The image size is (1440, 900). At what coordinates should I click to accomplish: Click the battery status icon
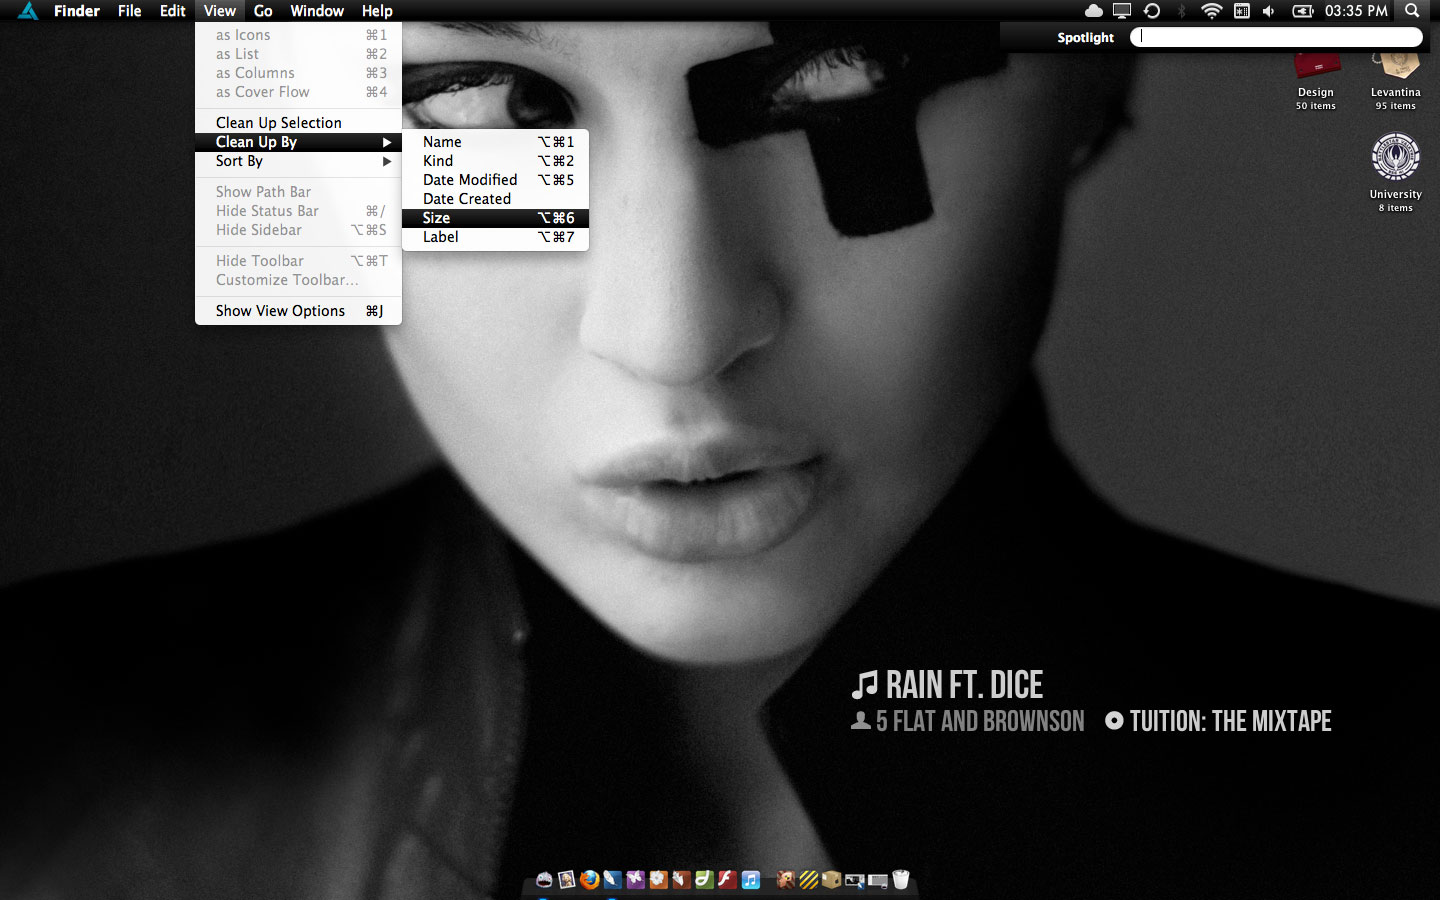[x=1302, y=11]
